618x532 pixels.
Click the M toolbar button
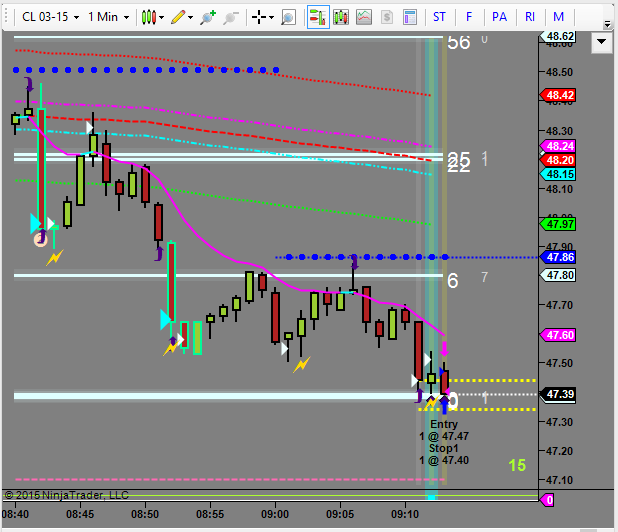tap(558, 17)
